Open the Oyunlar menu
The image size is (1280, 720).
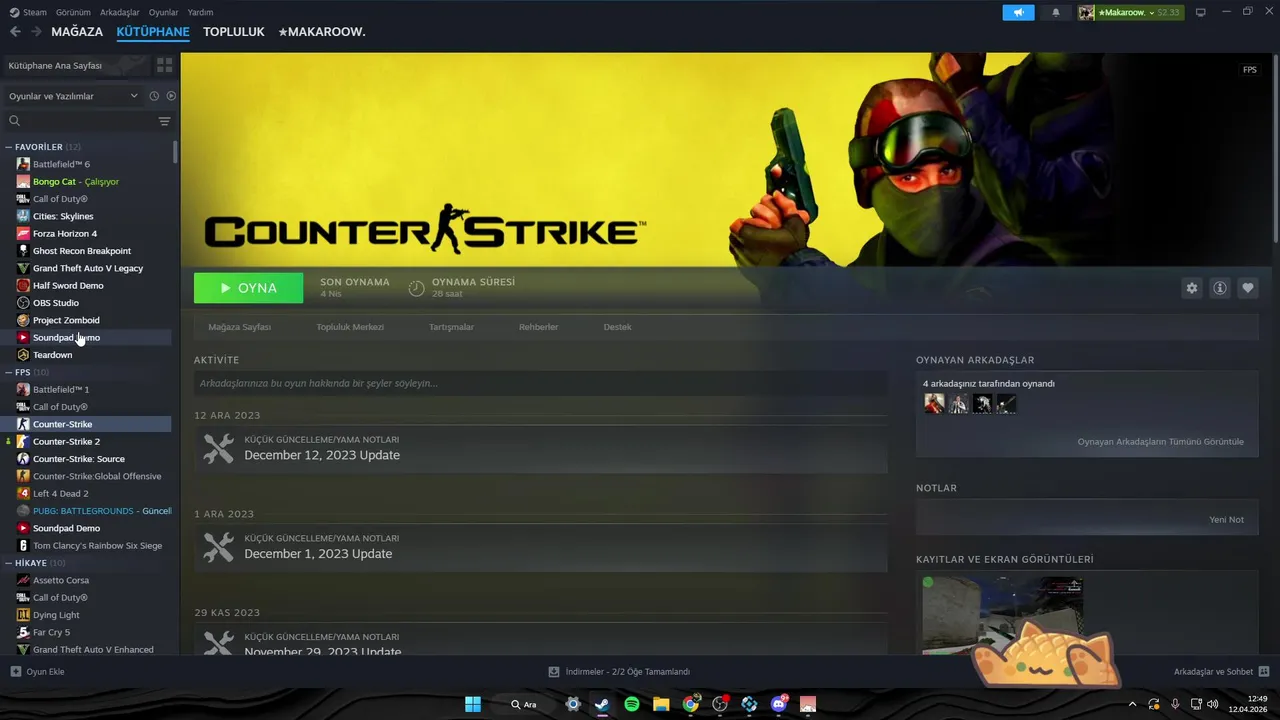coord(163,12)
